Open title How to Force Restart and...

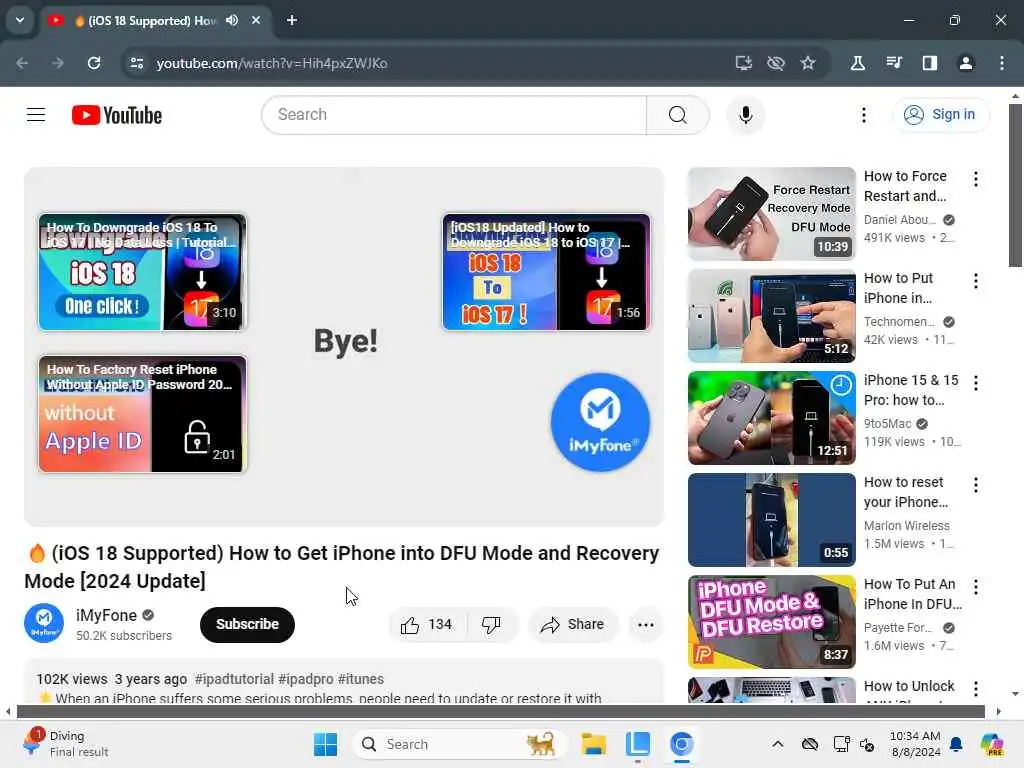pyautogui.click(x=905, y=186)
